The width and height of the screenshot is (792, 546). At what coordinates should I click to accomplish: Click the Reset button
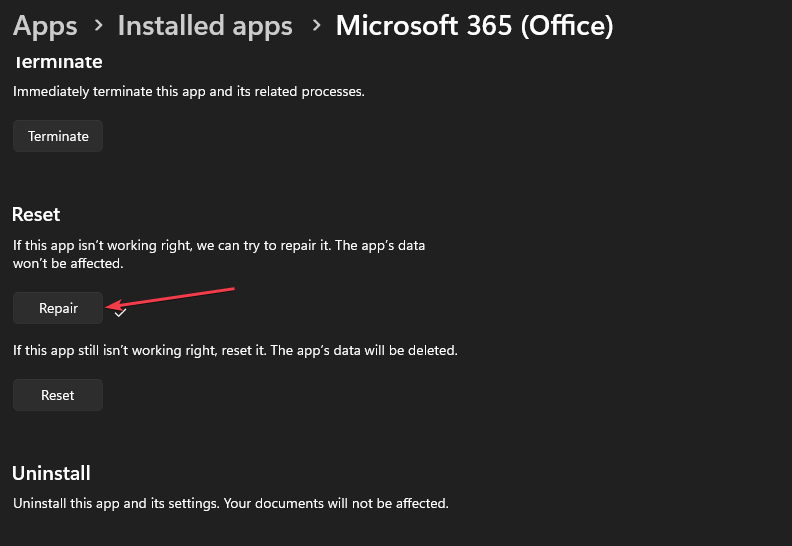pos(58,394)
